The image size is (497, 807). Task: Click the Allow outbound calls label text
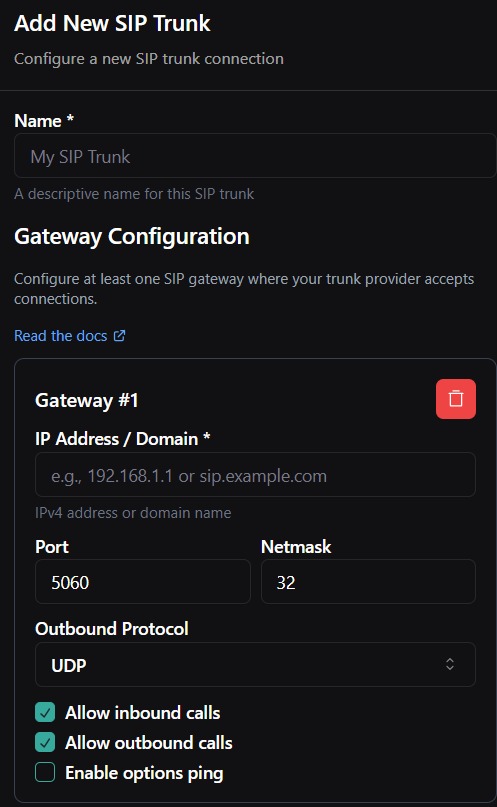point(149,743)
